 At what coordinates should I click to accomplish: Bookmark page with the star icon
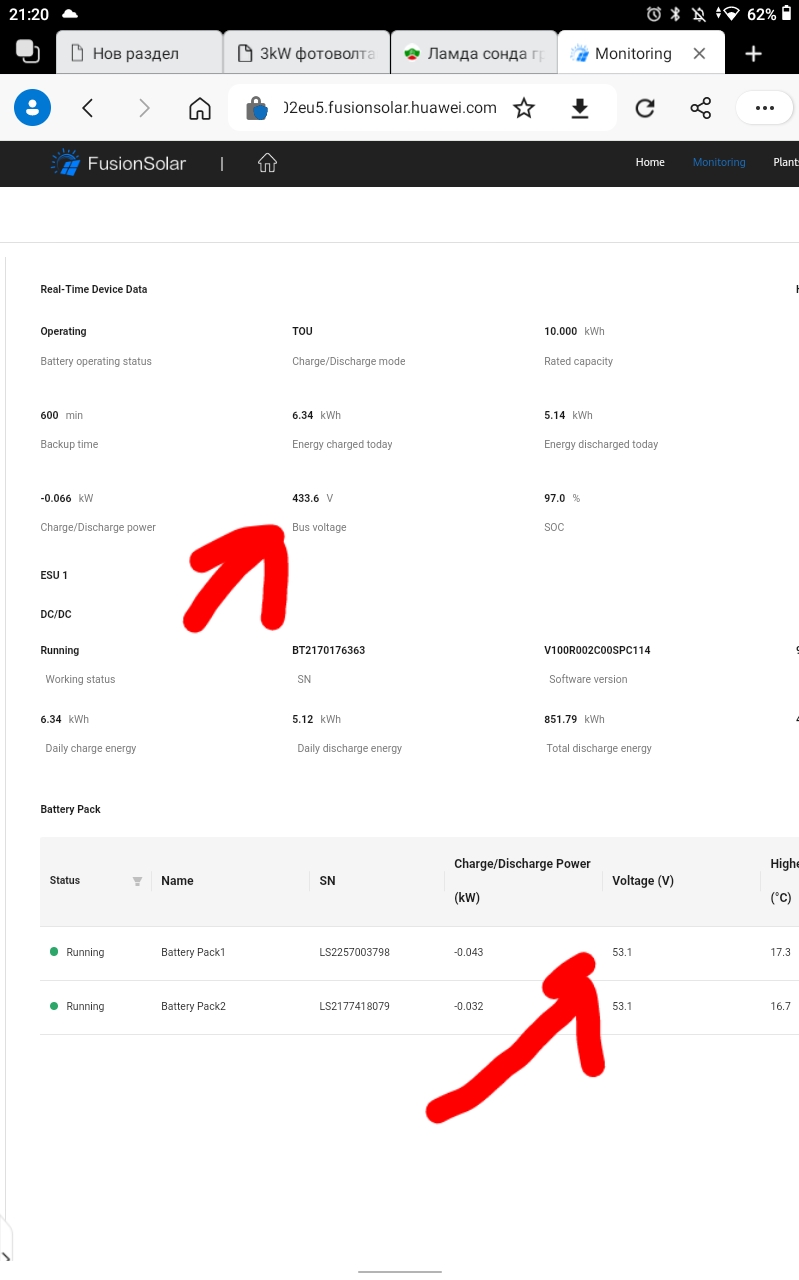(x=524, y=108)
